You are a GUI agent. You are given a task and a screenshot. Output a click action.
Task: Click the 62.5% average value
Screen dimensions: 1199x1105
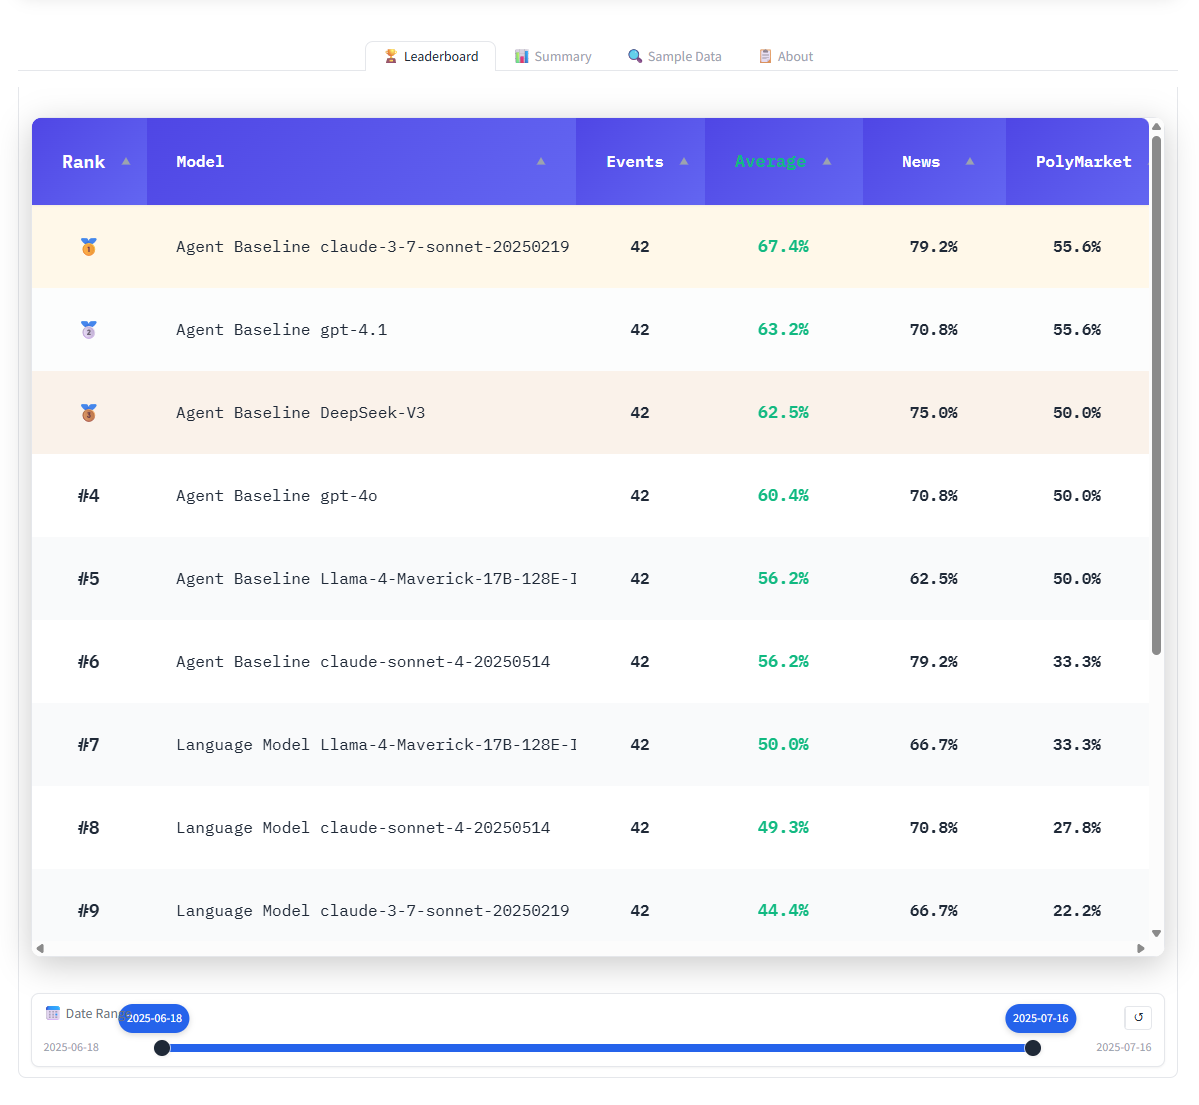click(x=783, y=413)
